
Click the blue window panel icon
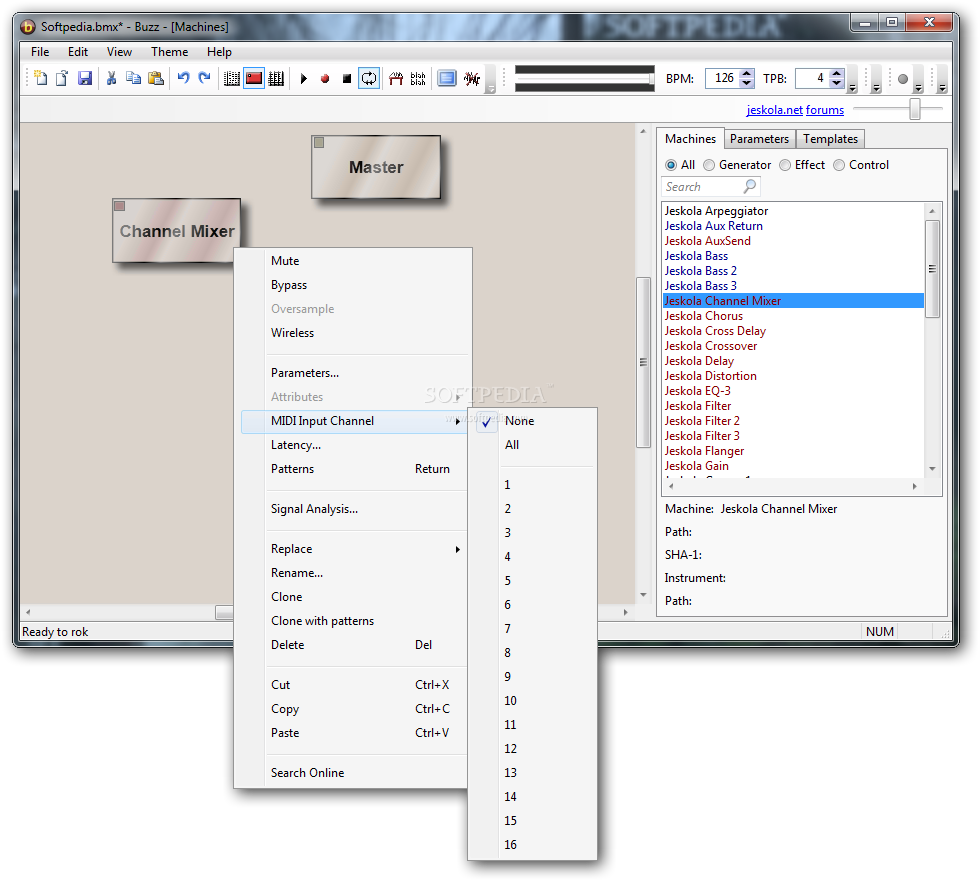(447, 78)
